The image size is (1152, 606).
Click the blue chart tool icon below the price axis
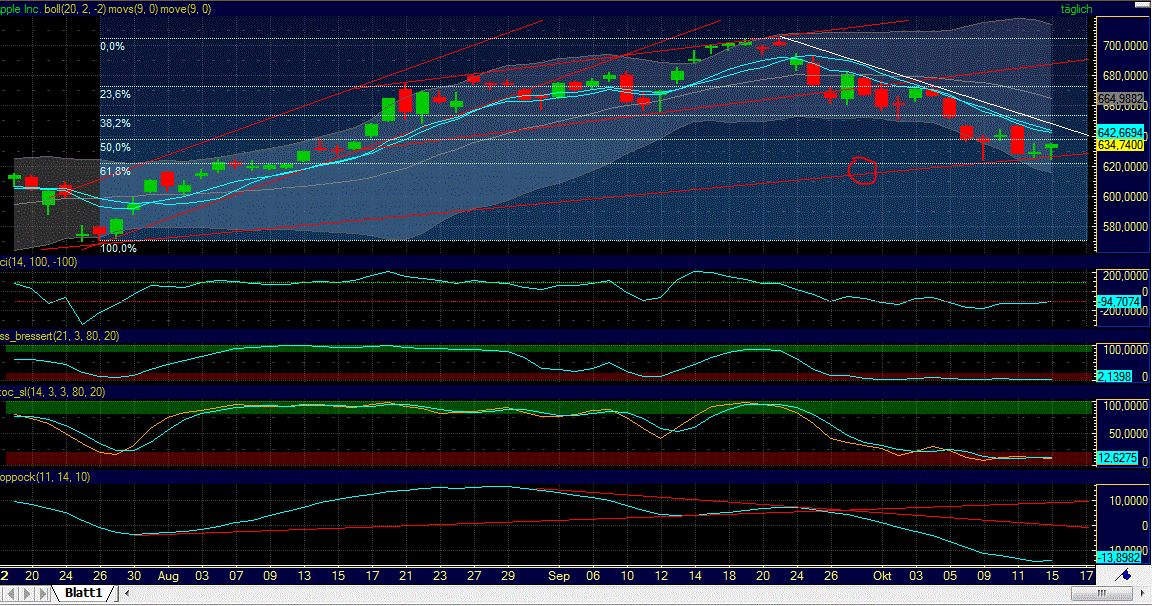click(1122, 576)
